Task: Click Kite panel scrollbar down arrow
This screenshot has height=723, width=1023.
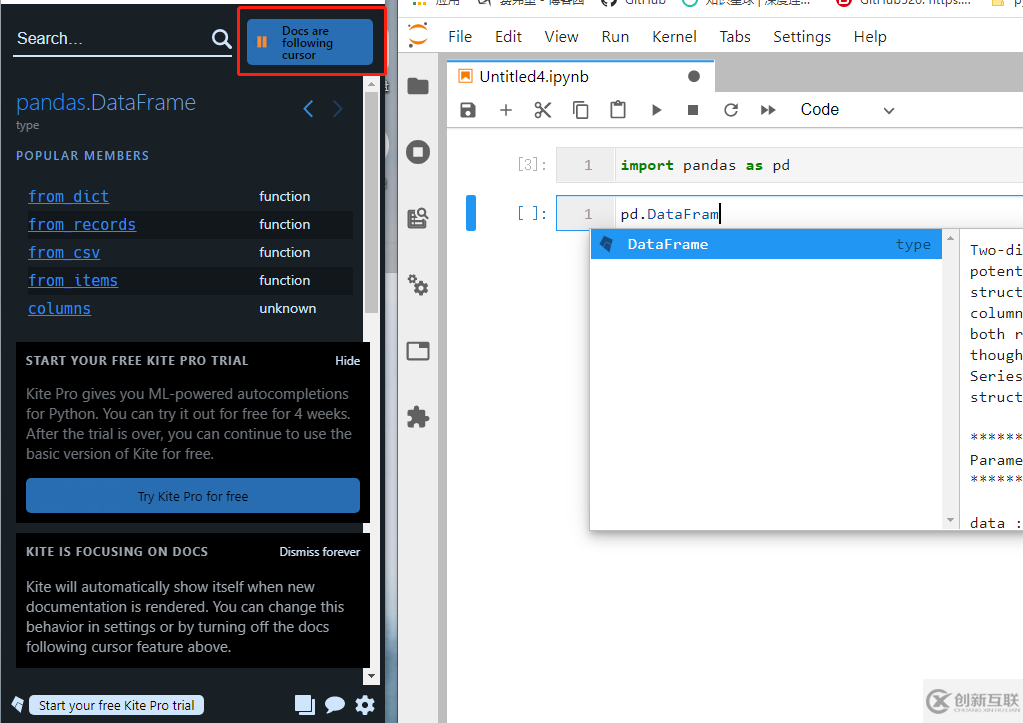Action: point(371,676)
